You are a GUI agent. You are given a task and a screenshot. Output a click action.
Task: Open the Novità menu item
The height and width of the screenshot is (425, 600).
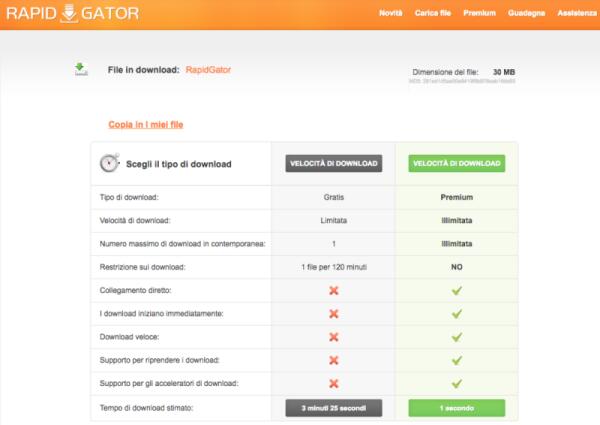point(392,13)
